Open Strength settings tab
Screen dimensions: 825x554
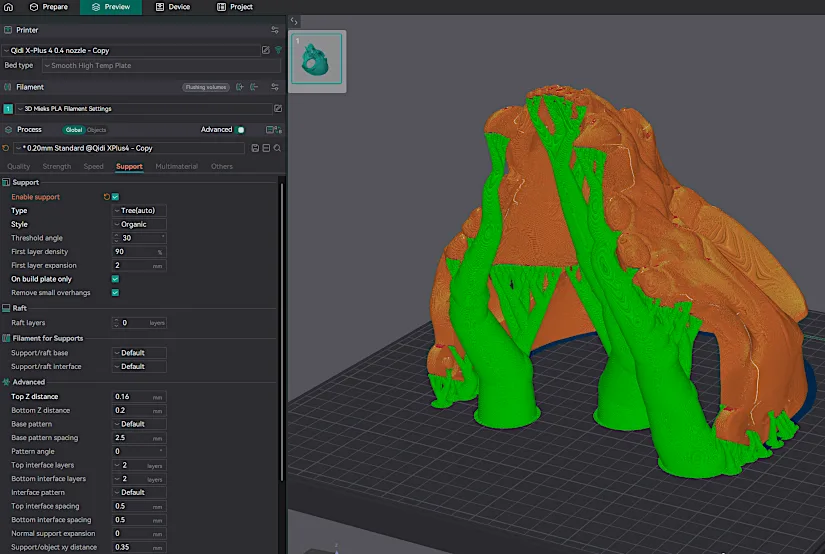click(56, 166)
